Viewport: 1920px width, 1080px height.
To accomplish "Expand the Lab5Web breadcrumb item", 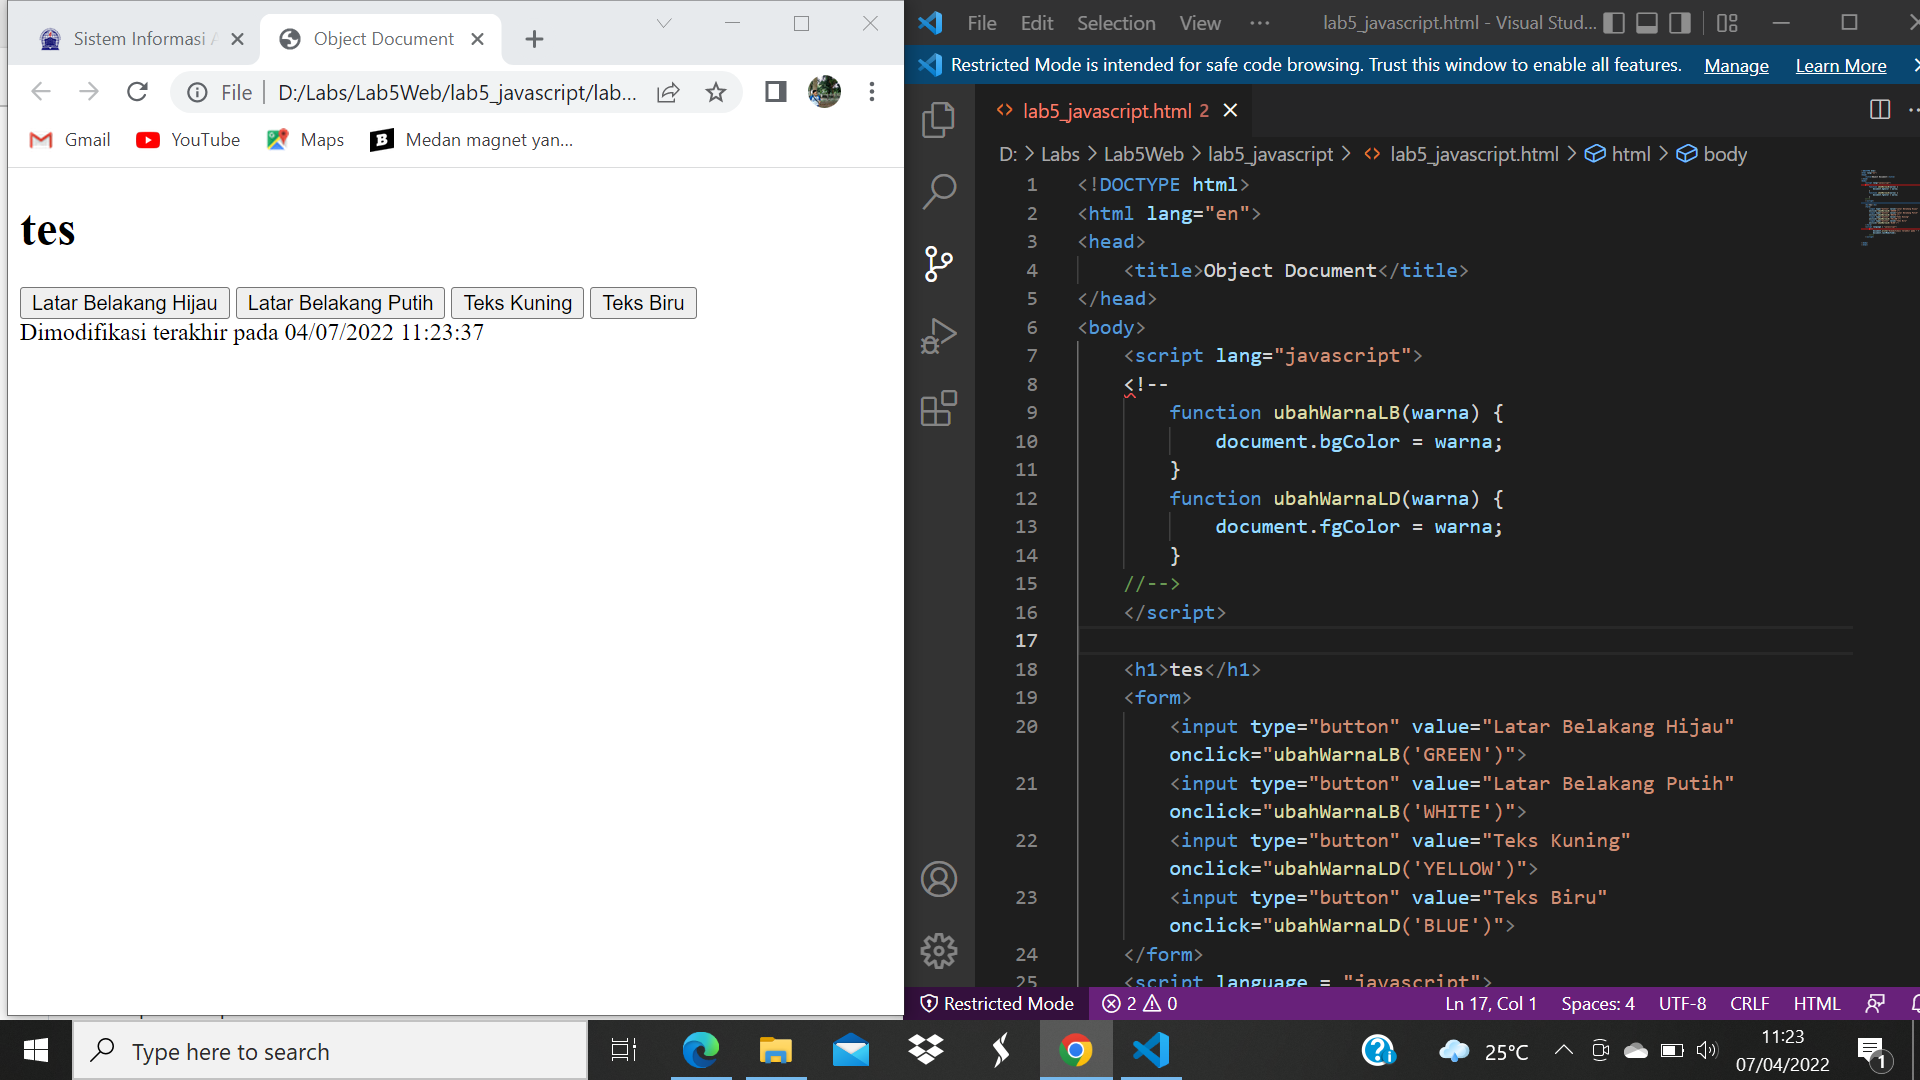I will 1141,154.
